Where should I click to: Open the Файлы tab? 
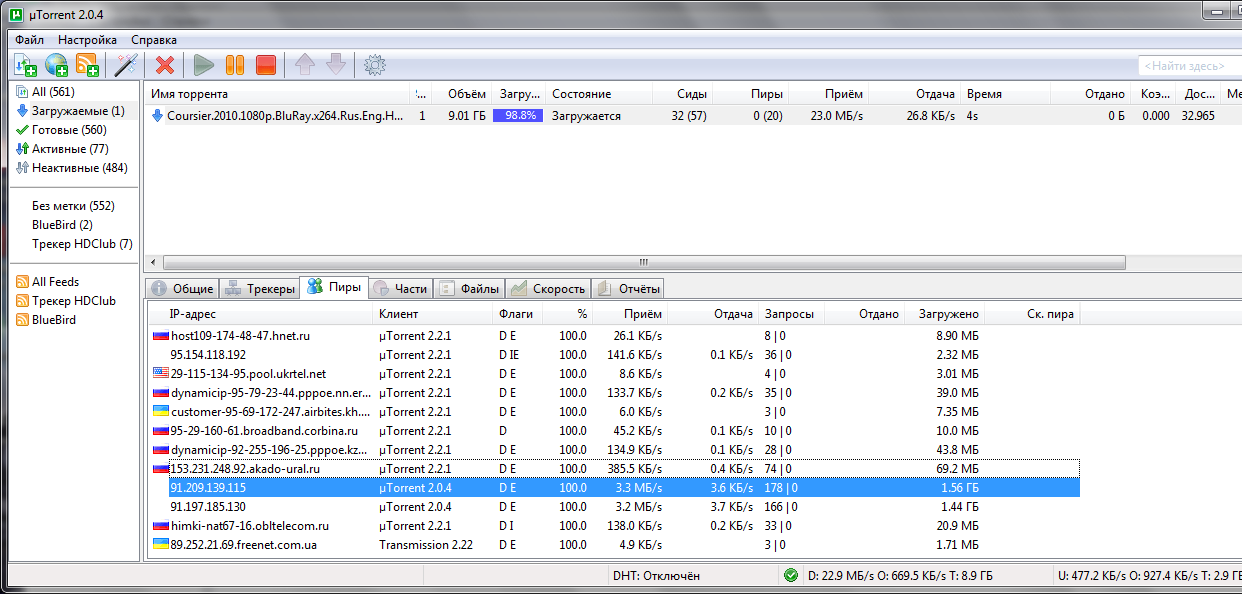[469, 288]
